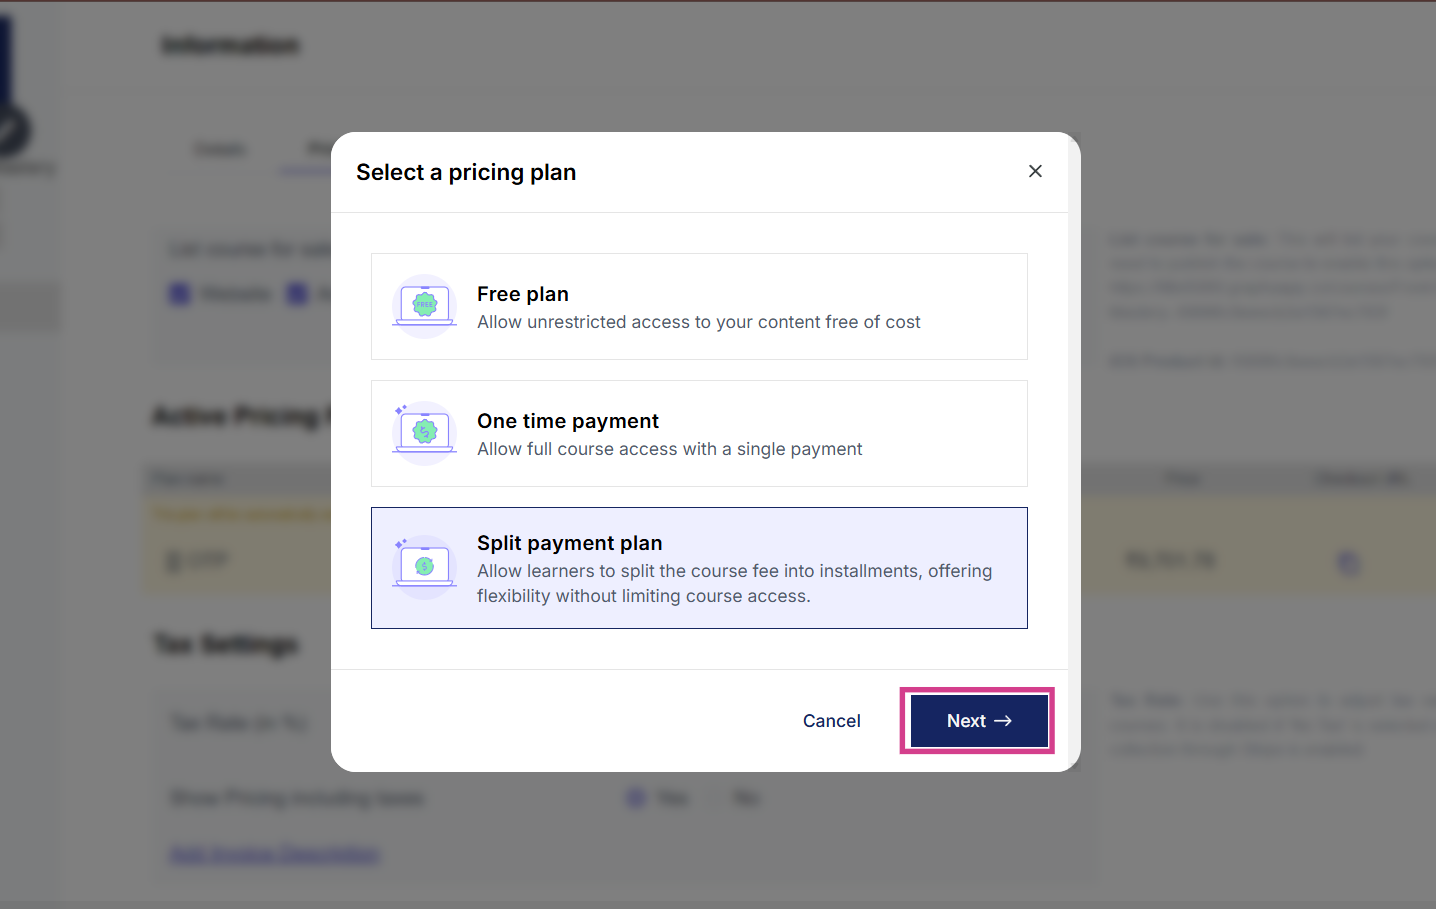Click the Next button
The image size is (1436, 909).
point(978,721)
